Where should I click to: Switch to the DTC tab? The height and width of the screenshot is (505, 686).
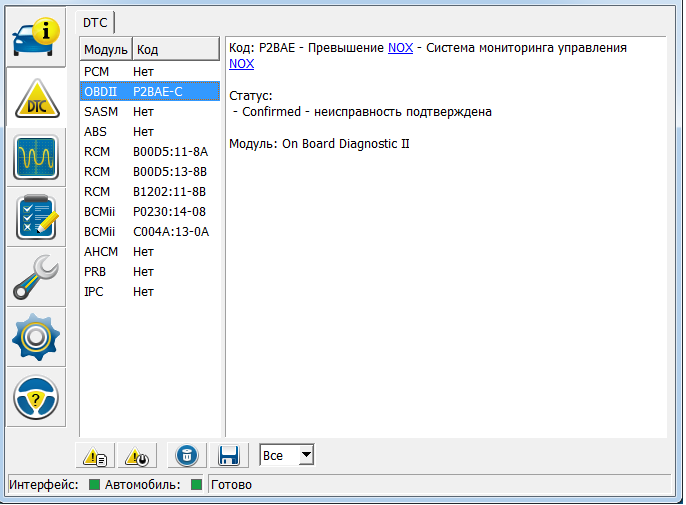click(x=95, y=23)
